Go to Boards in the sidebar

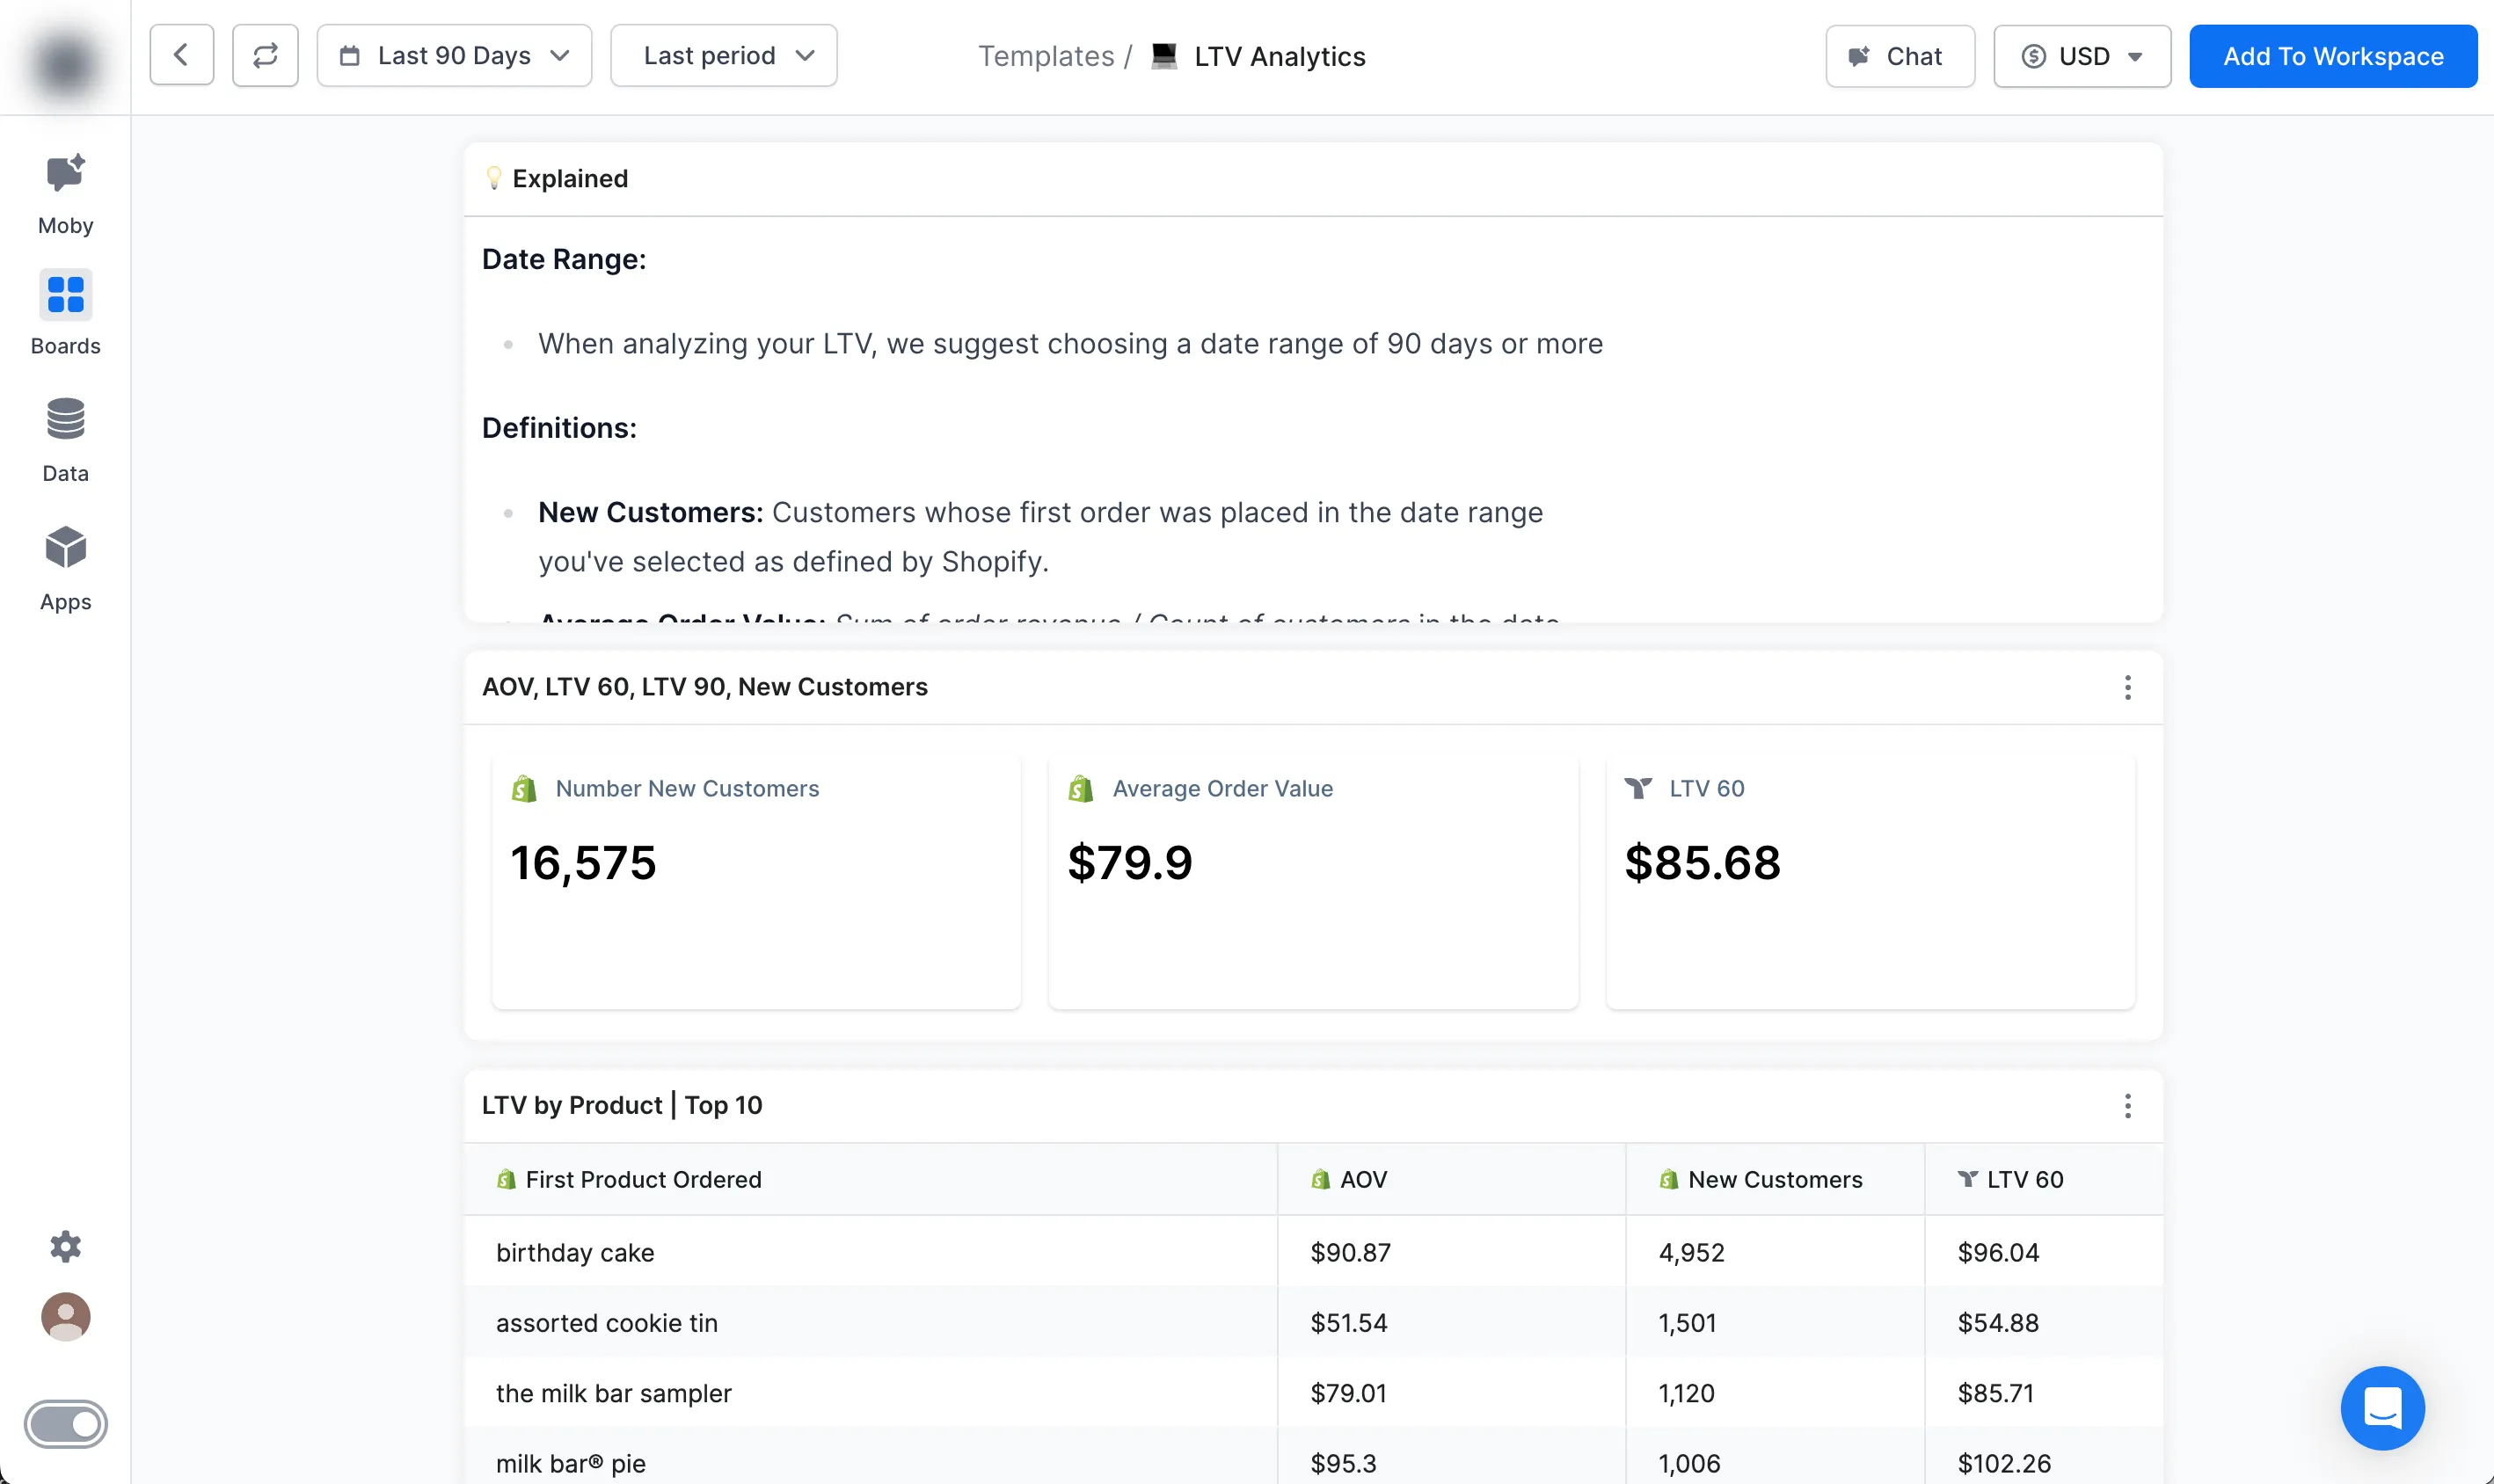click(x=65, y=296)
